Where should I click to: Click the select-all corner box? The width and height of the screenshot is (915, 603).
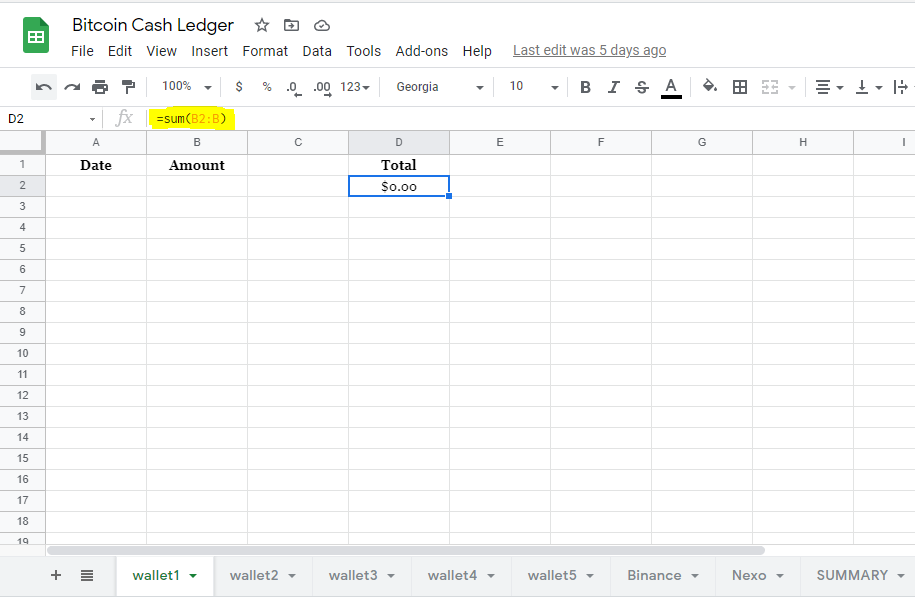click(x=22, y=142)
